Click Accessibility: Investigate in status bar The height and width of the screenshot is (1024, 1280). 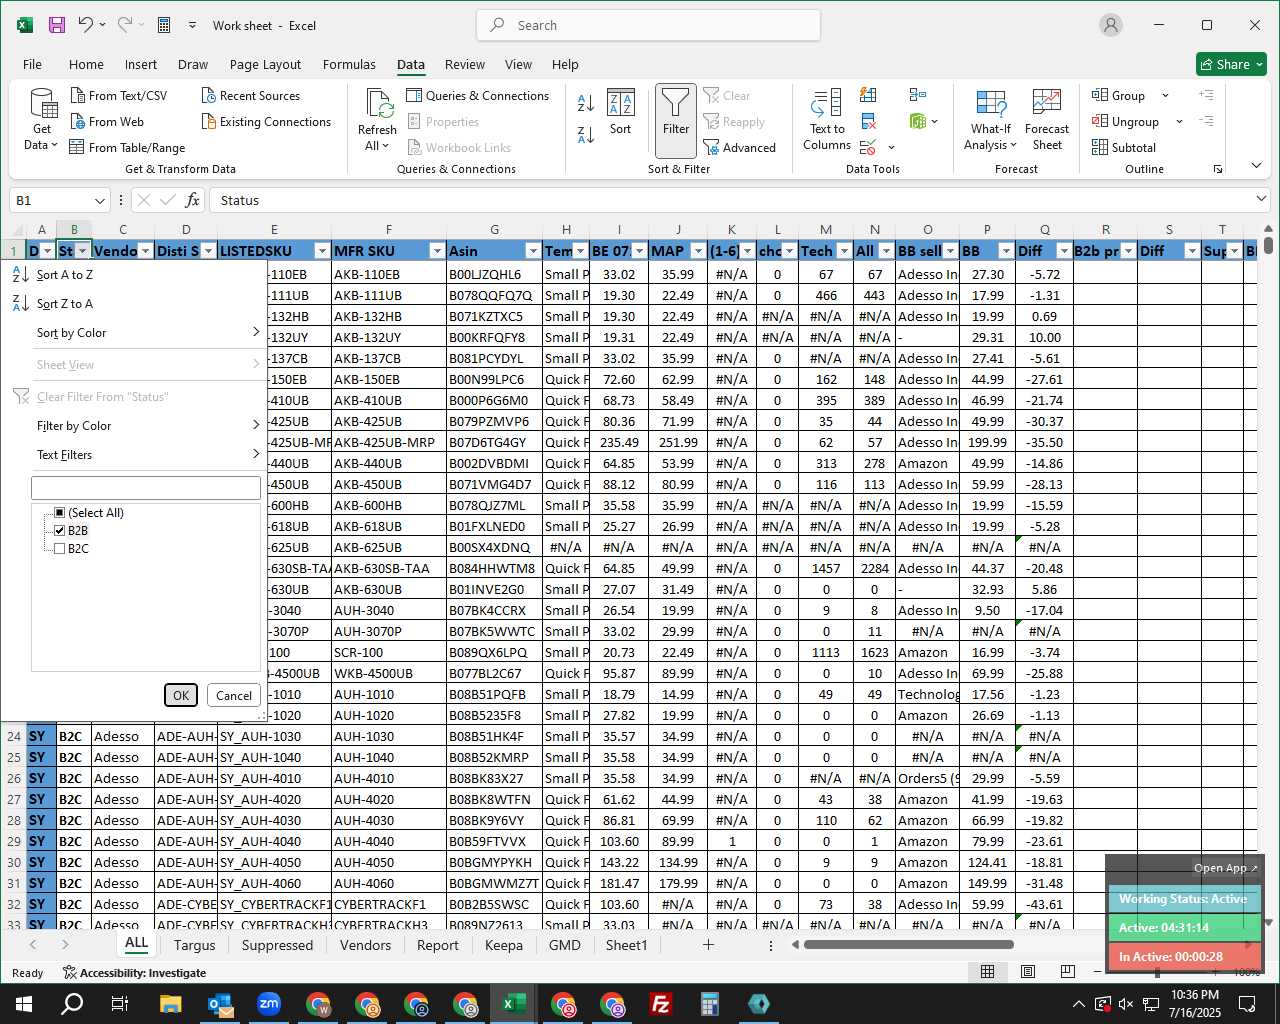point(134,972)
